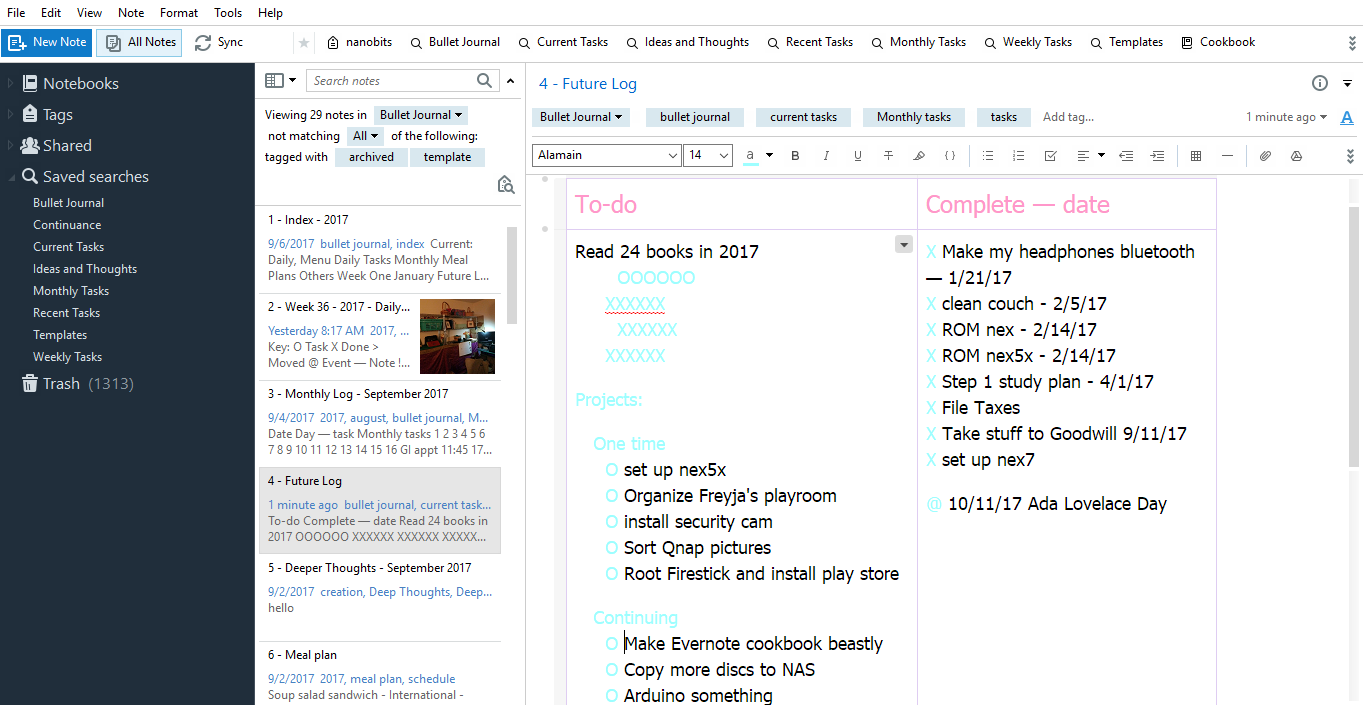This screenshot has height=705, width=1363.
Task: Click the search magnifier in Search notes
Action: click(x=485, y=81)
